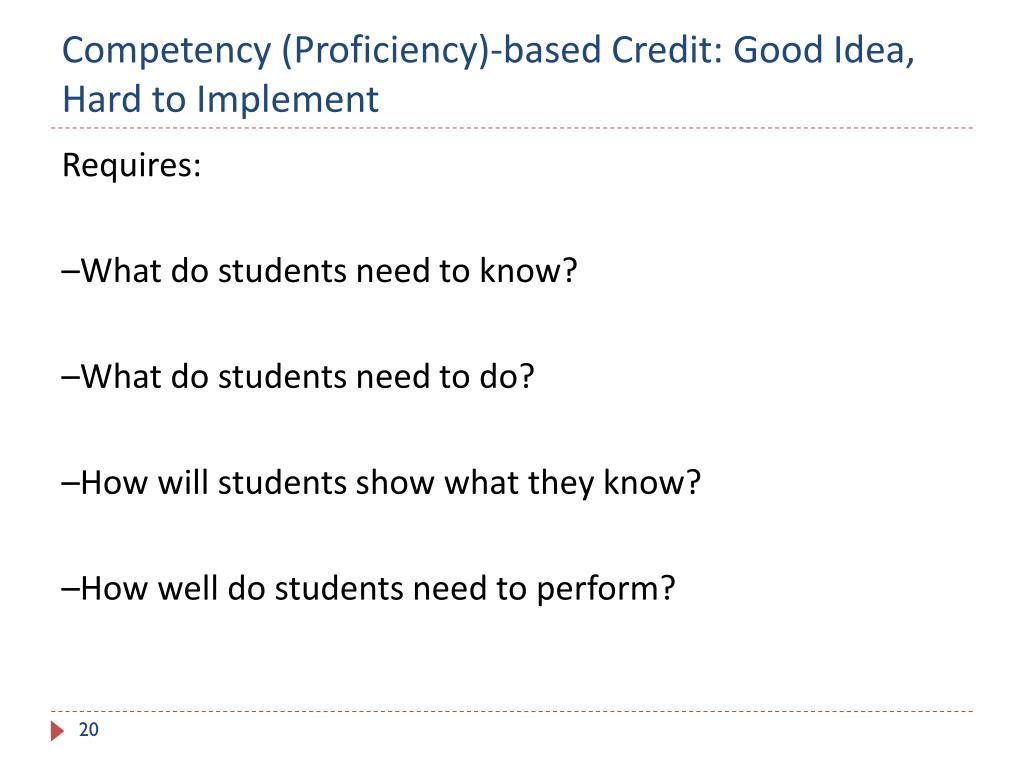Click the red triangle arrow marker

[x=57, y=731]
